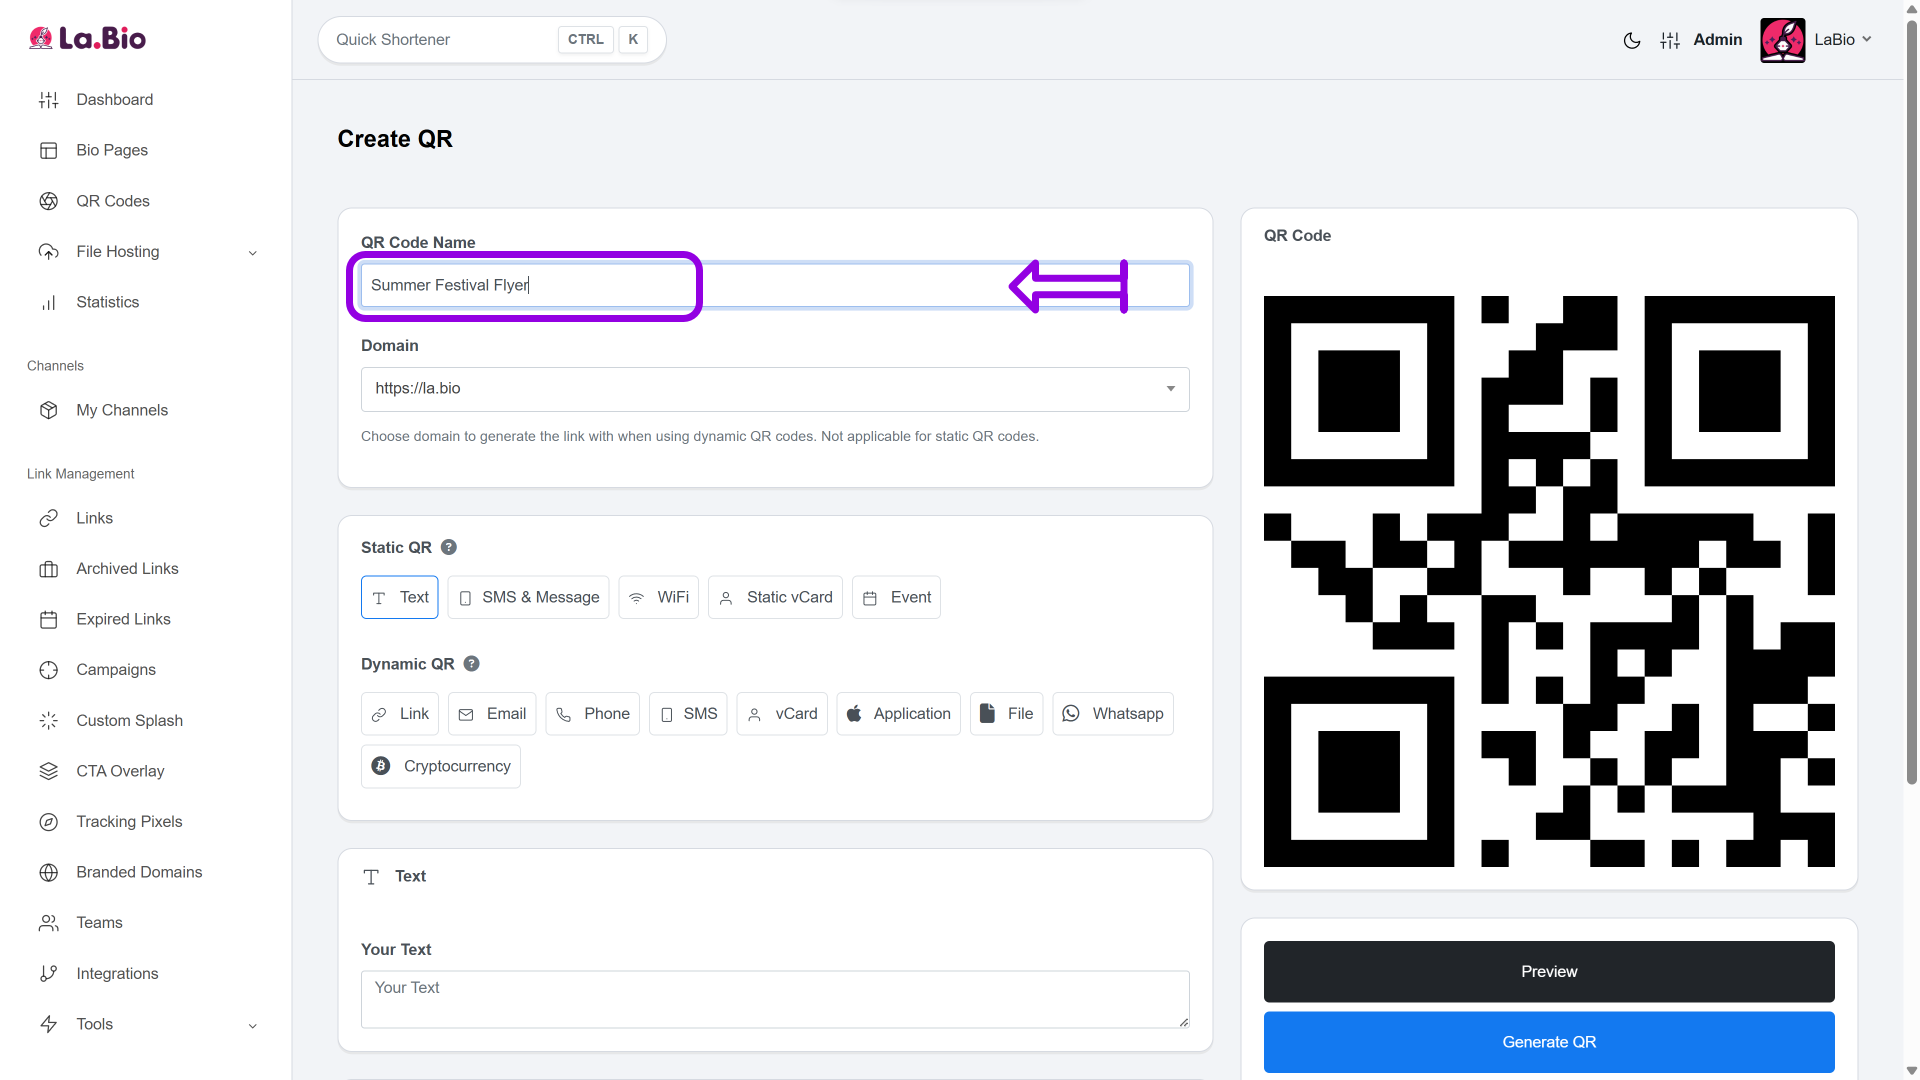Click into the Your Text textarea
The height and width of the screenshot is (1080, 1920).
(x=775, y=998)
